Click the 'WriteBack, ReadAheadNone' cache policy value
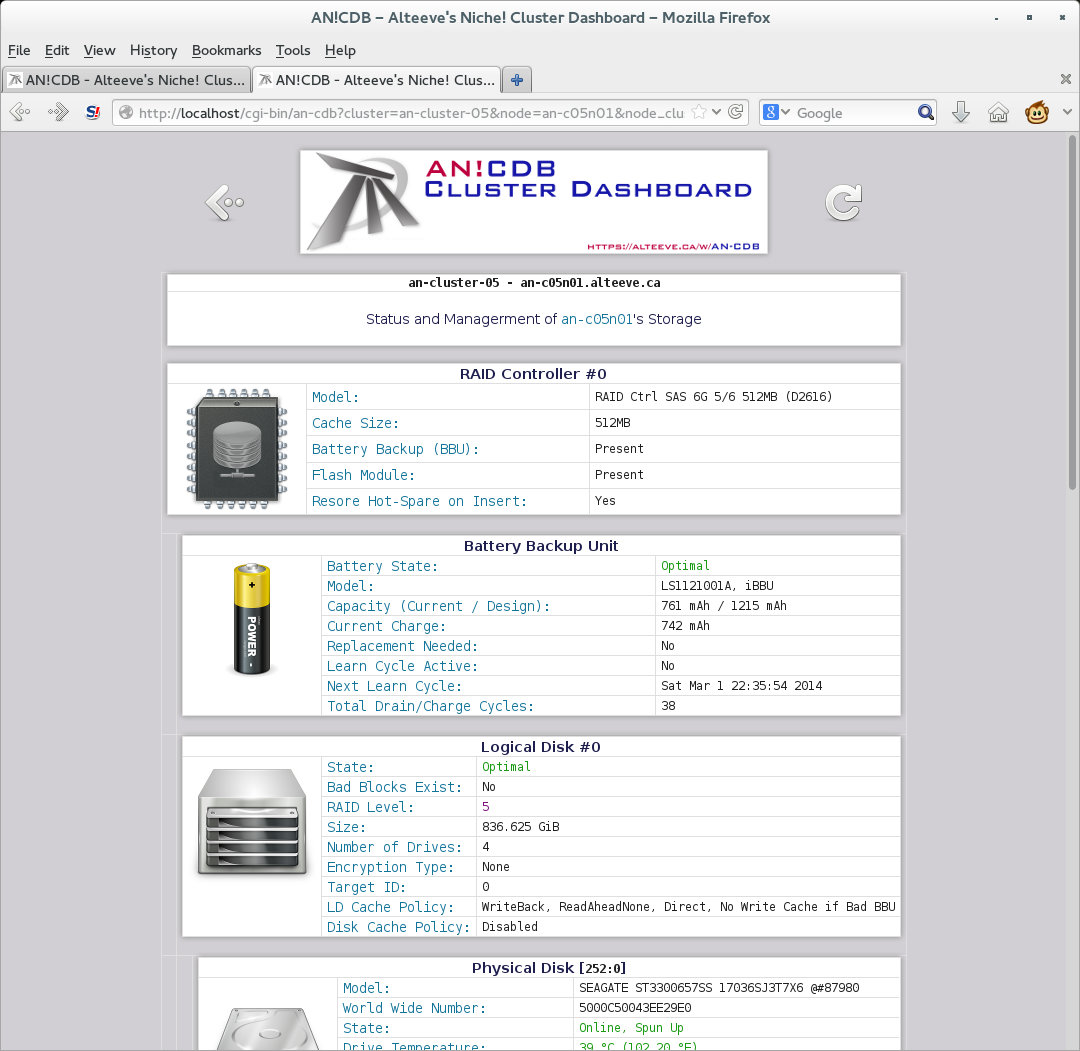This screenshot has height=1051, width=1080. pyautogui.click(x=689, y=906)
